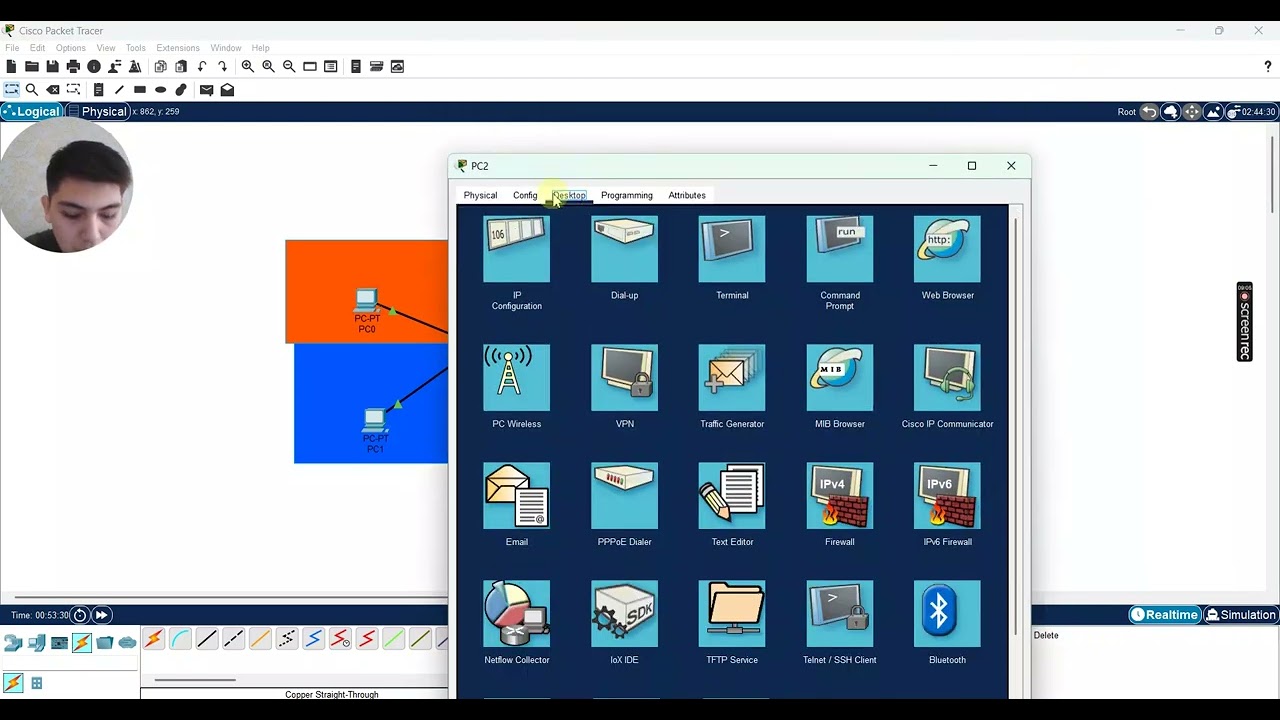1280x720 pixels.
Task: Open the Extensions menu
Action: pyautogui.click(x=177, y=48)
